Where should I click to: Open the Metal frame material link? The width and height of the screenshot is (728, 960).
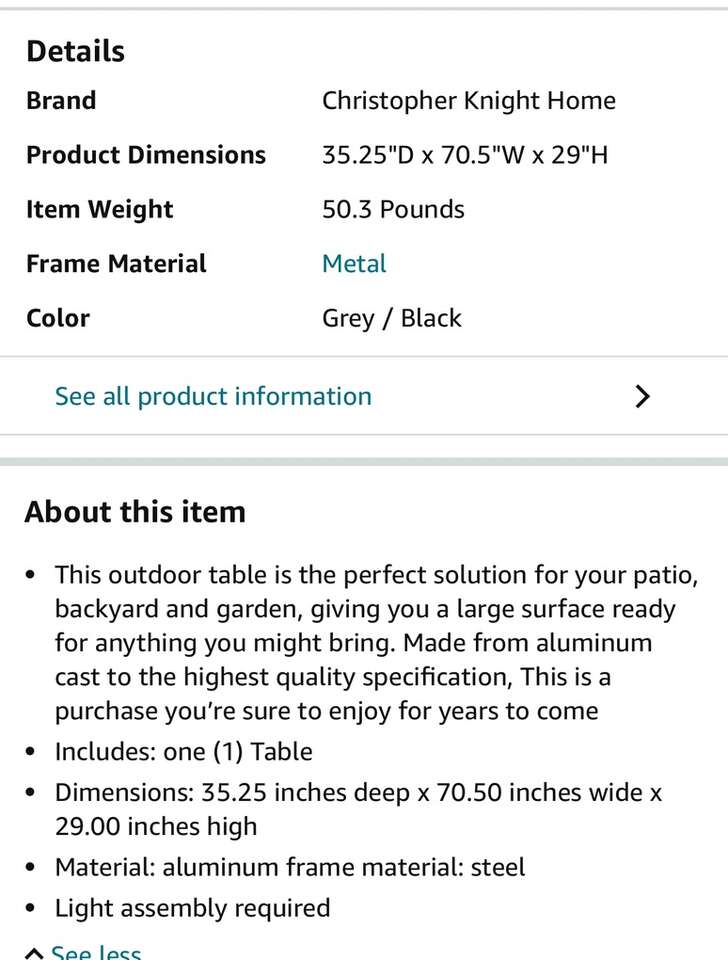point(354,264)
